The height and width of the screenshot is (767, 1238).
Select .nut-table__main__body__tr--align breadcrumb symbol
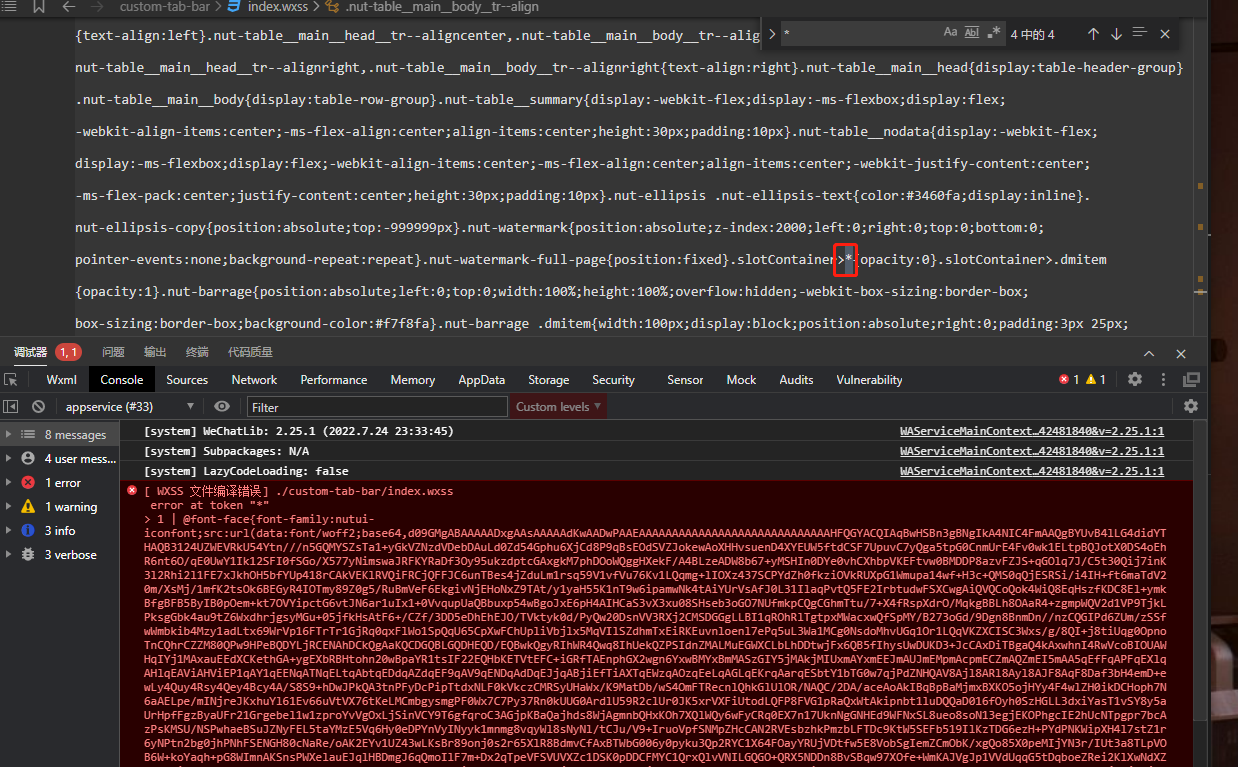[442, 7]
